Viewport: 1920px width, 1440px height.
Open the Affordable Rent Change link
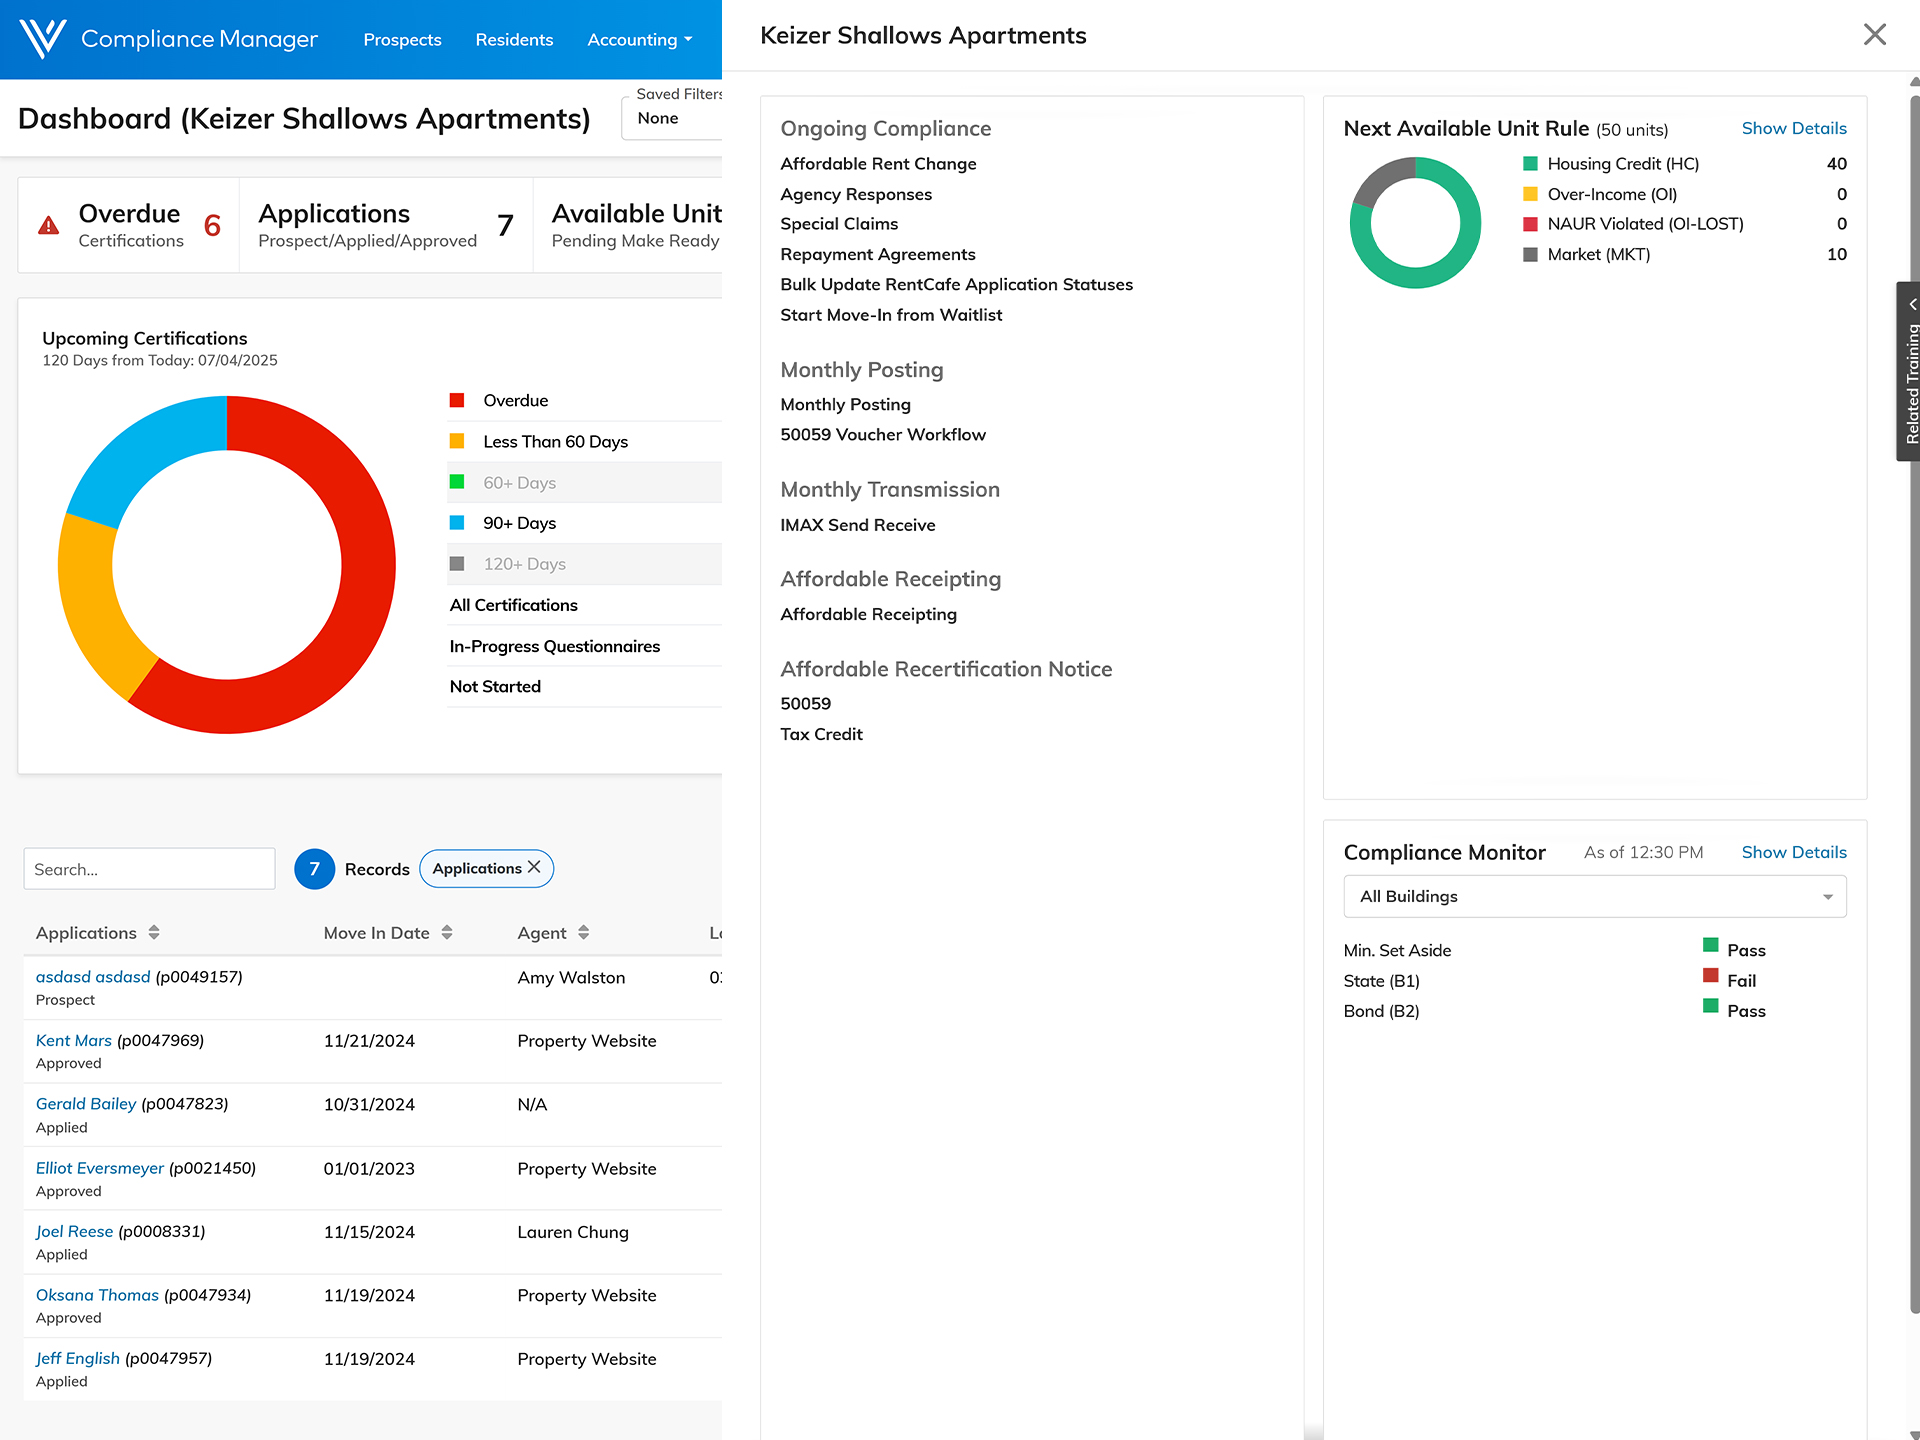pyautogui.click(x=878, y=164)
